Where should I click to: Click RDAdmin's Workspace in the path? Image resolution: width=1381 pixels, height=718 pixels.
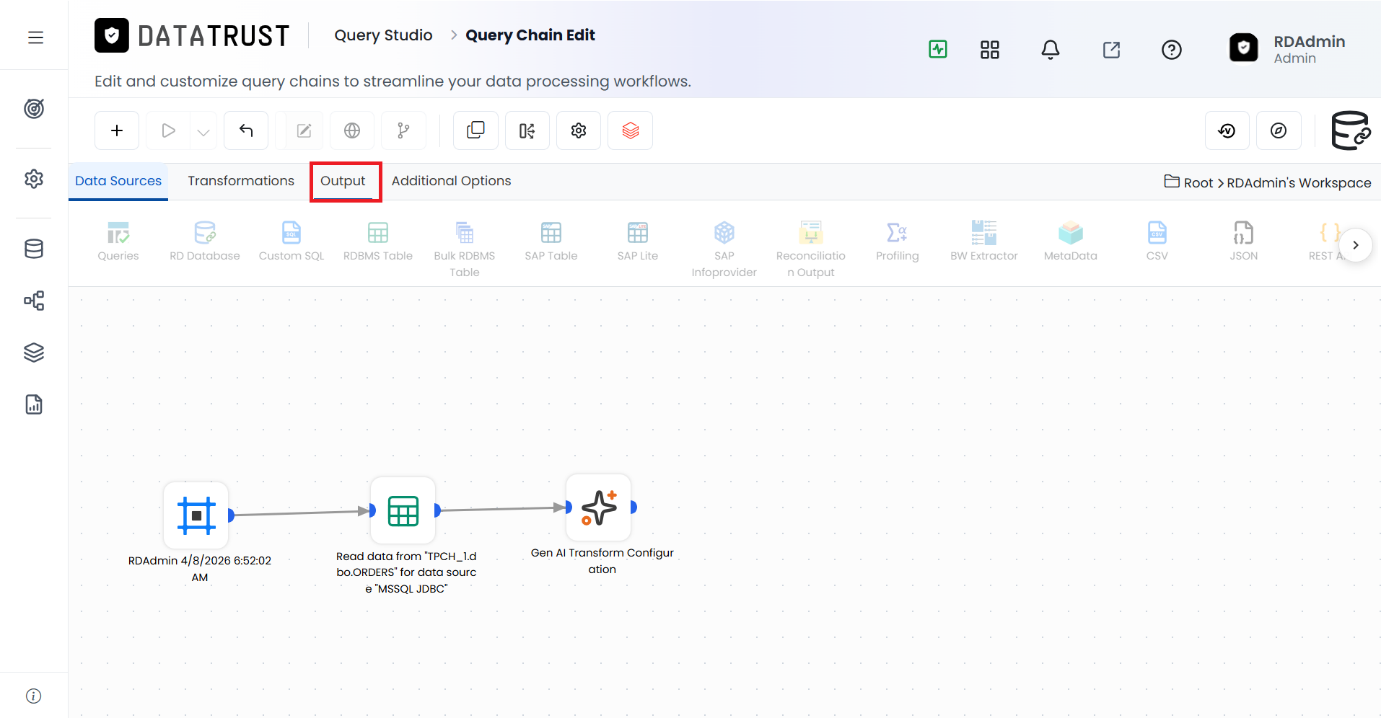(x=1299, y=183)
